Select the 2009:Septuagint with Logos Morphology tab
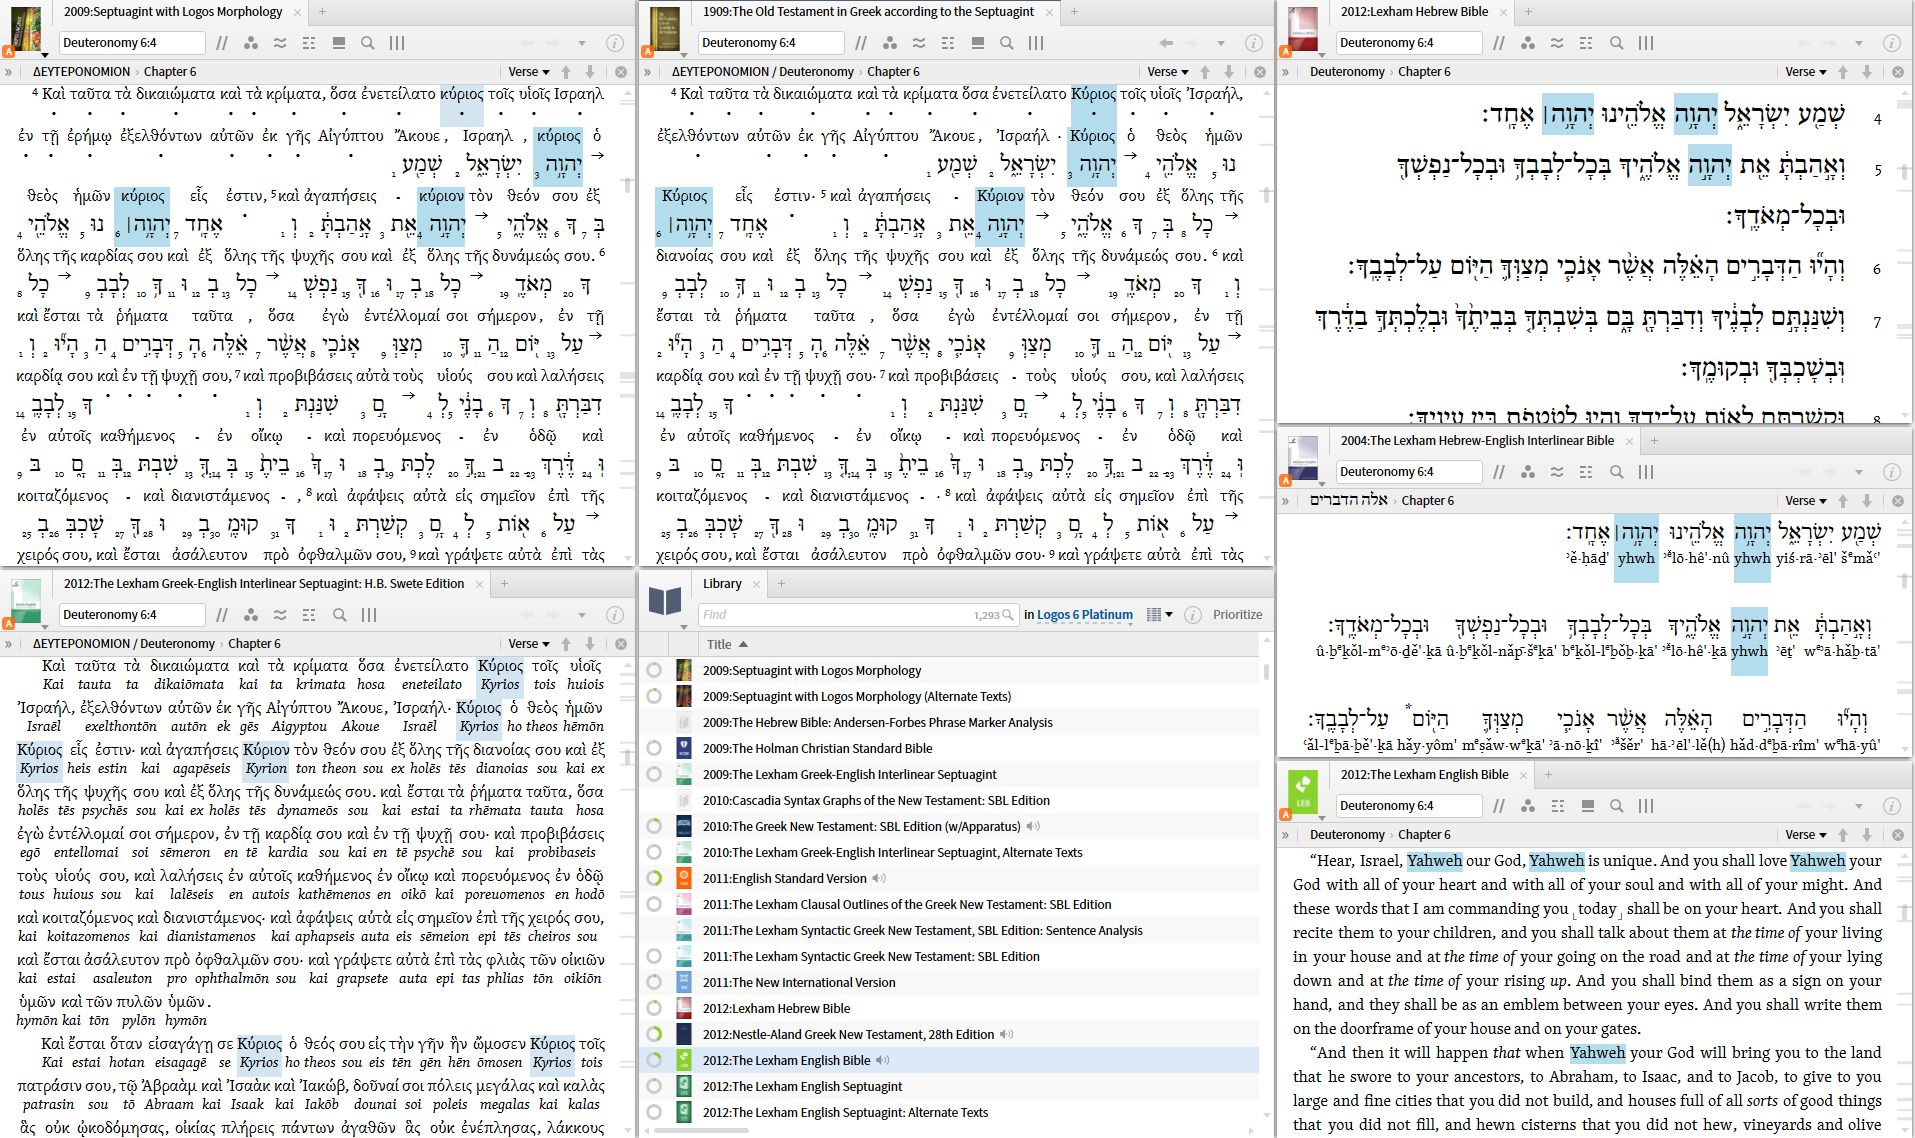The image size is (1915, 1138). tap(173, 12)
